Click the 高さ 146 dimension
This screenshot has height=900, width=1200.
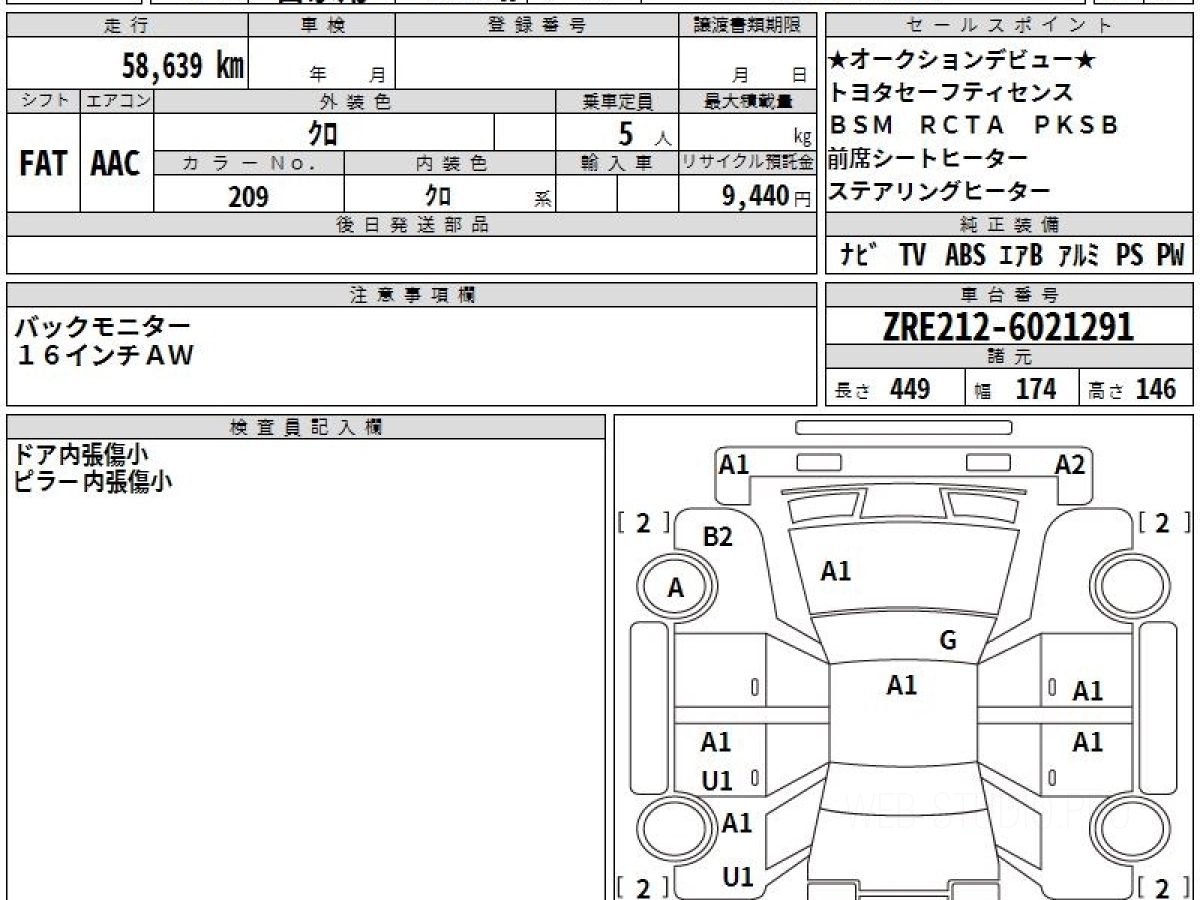[x=1132, y=390]
